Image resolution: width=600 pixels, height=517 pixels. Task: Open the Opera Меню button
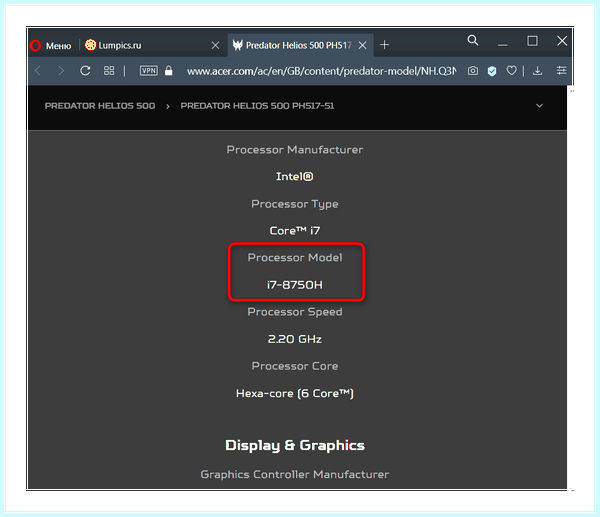coord(51,46)
